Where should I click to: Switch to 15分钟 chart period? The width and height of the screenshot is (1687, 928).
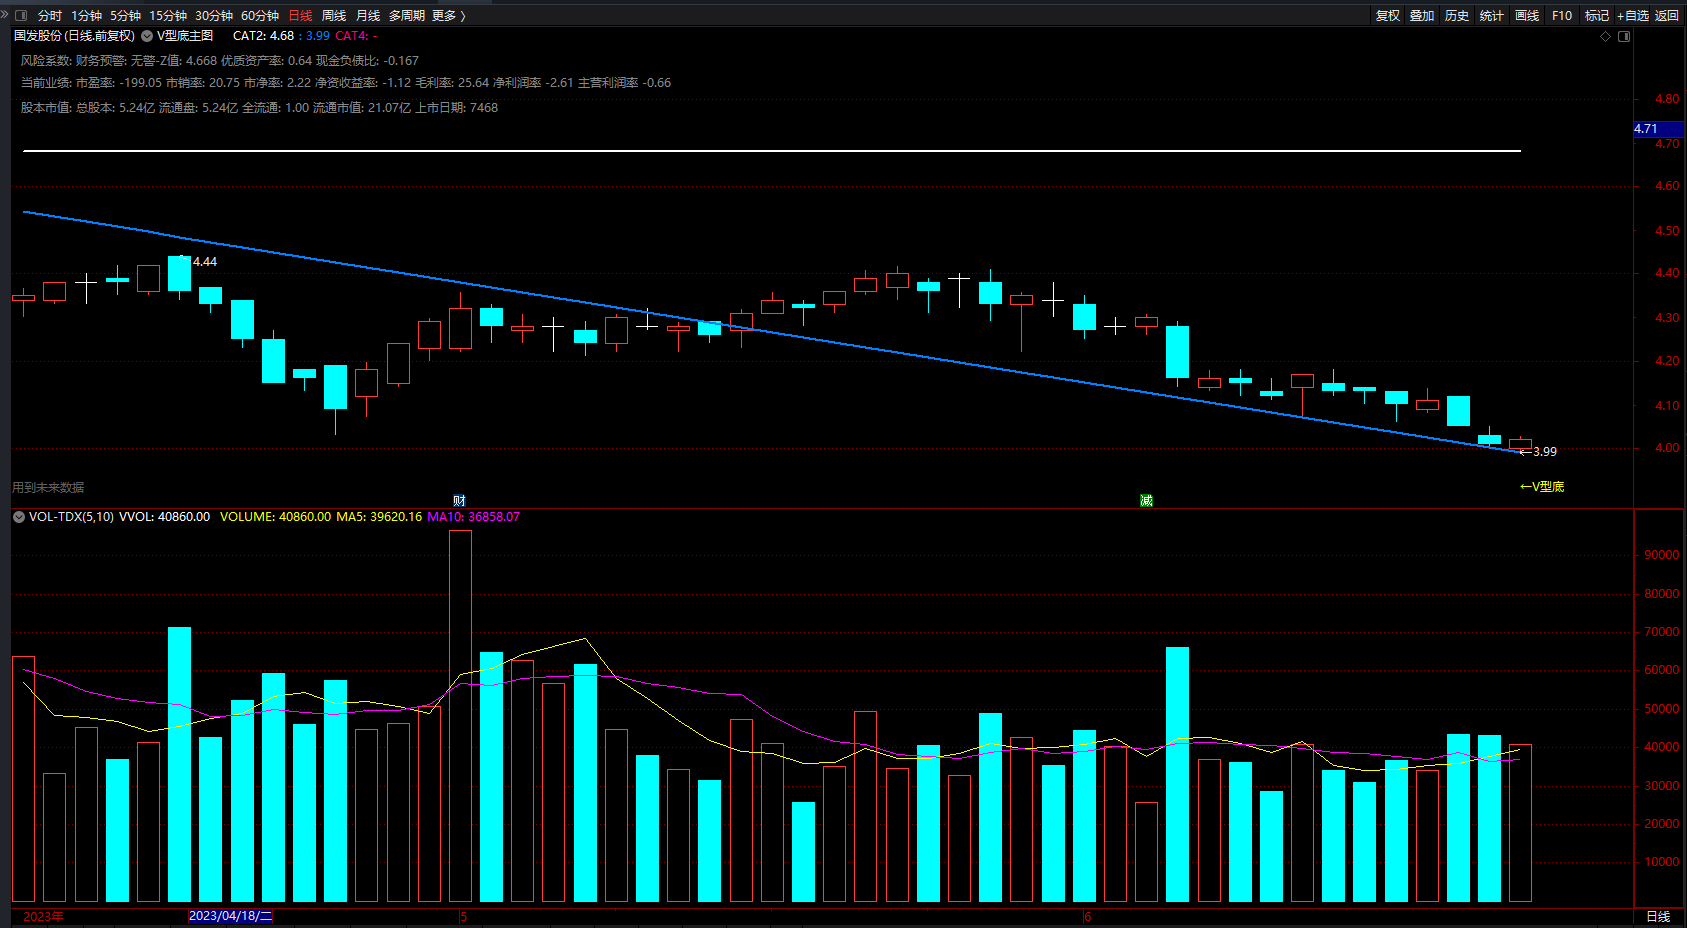(168, 15)
